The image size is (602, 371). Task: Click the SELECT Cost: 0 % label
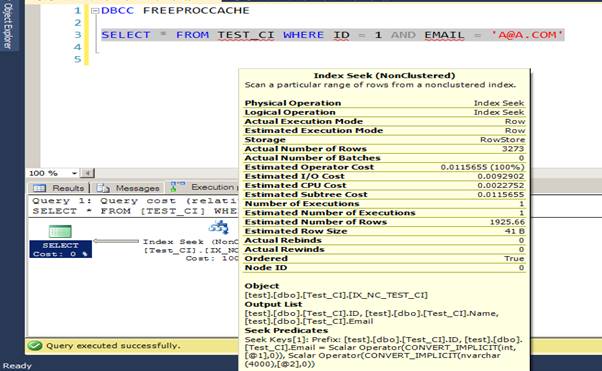pos(60,249)
